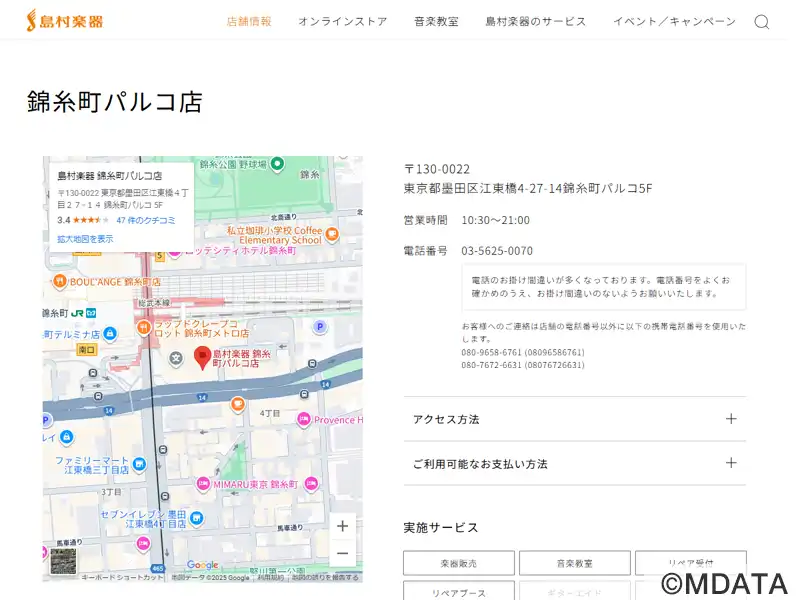Click Coffee Elementary School cafe marker
800x600 pixels.
tap(332, 235)
